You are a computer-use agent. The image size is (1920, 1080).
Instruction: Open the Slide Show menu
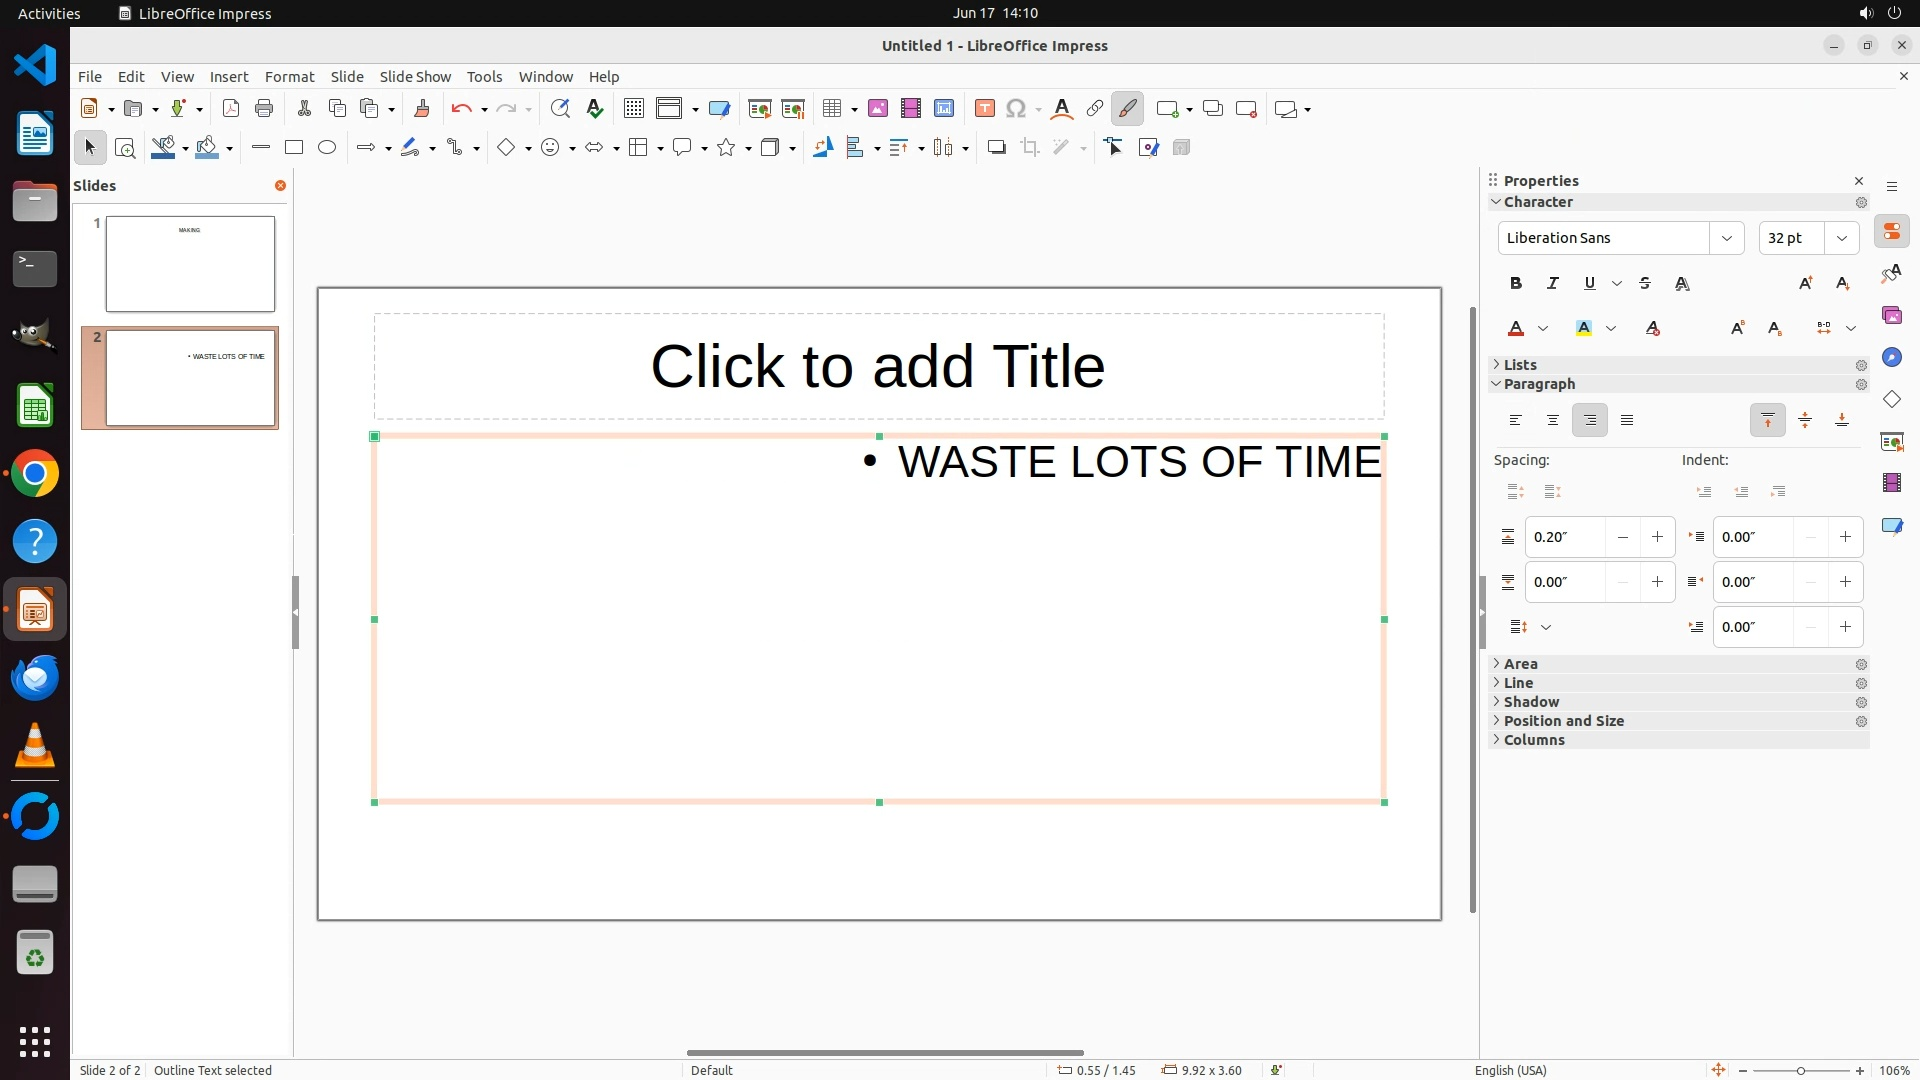click(415, 77)
